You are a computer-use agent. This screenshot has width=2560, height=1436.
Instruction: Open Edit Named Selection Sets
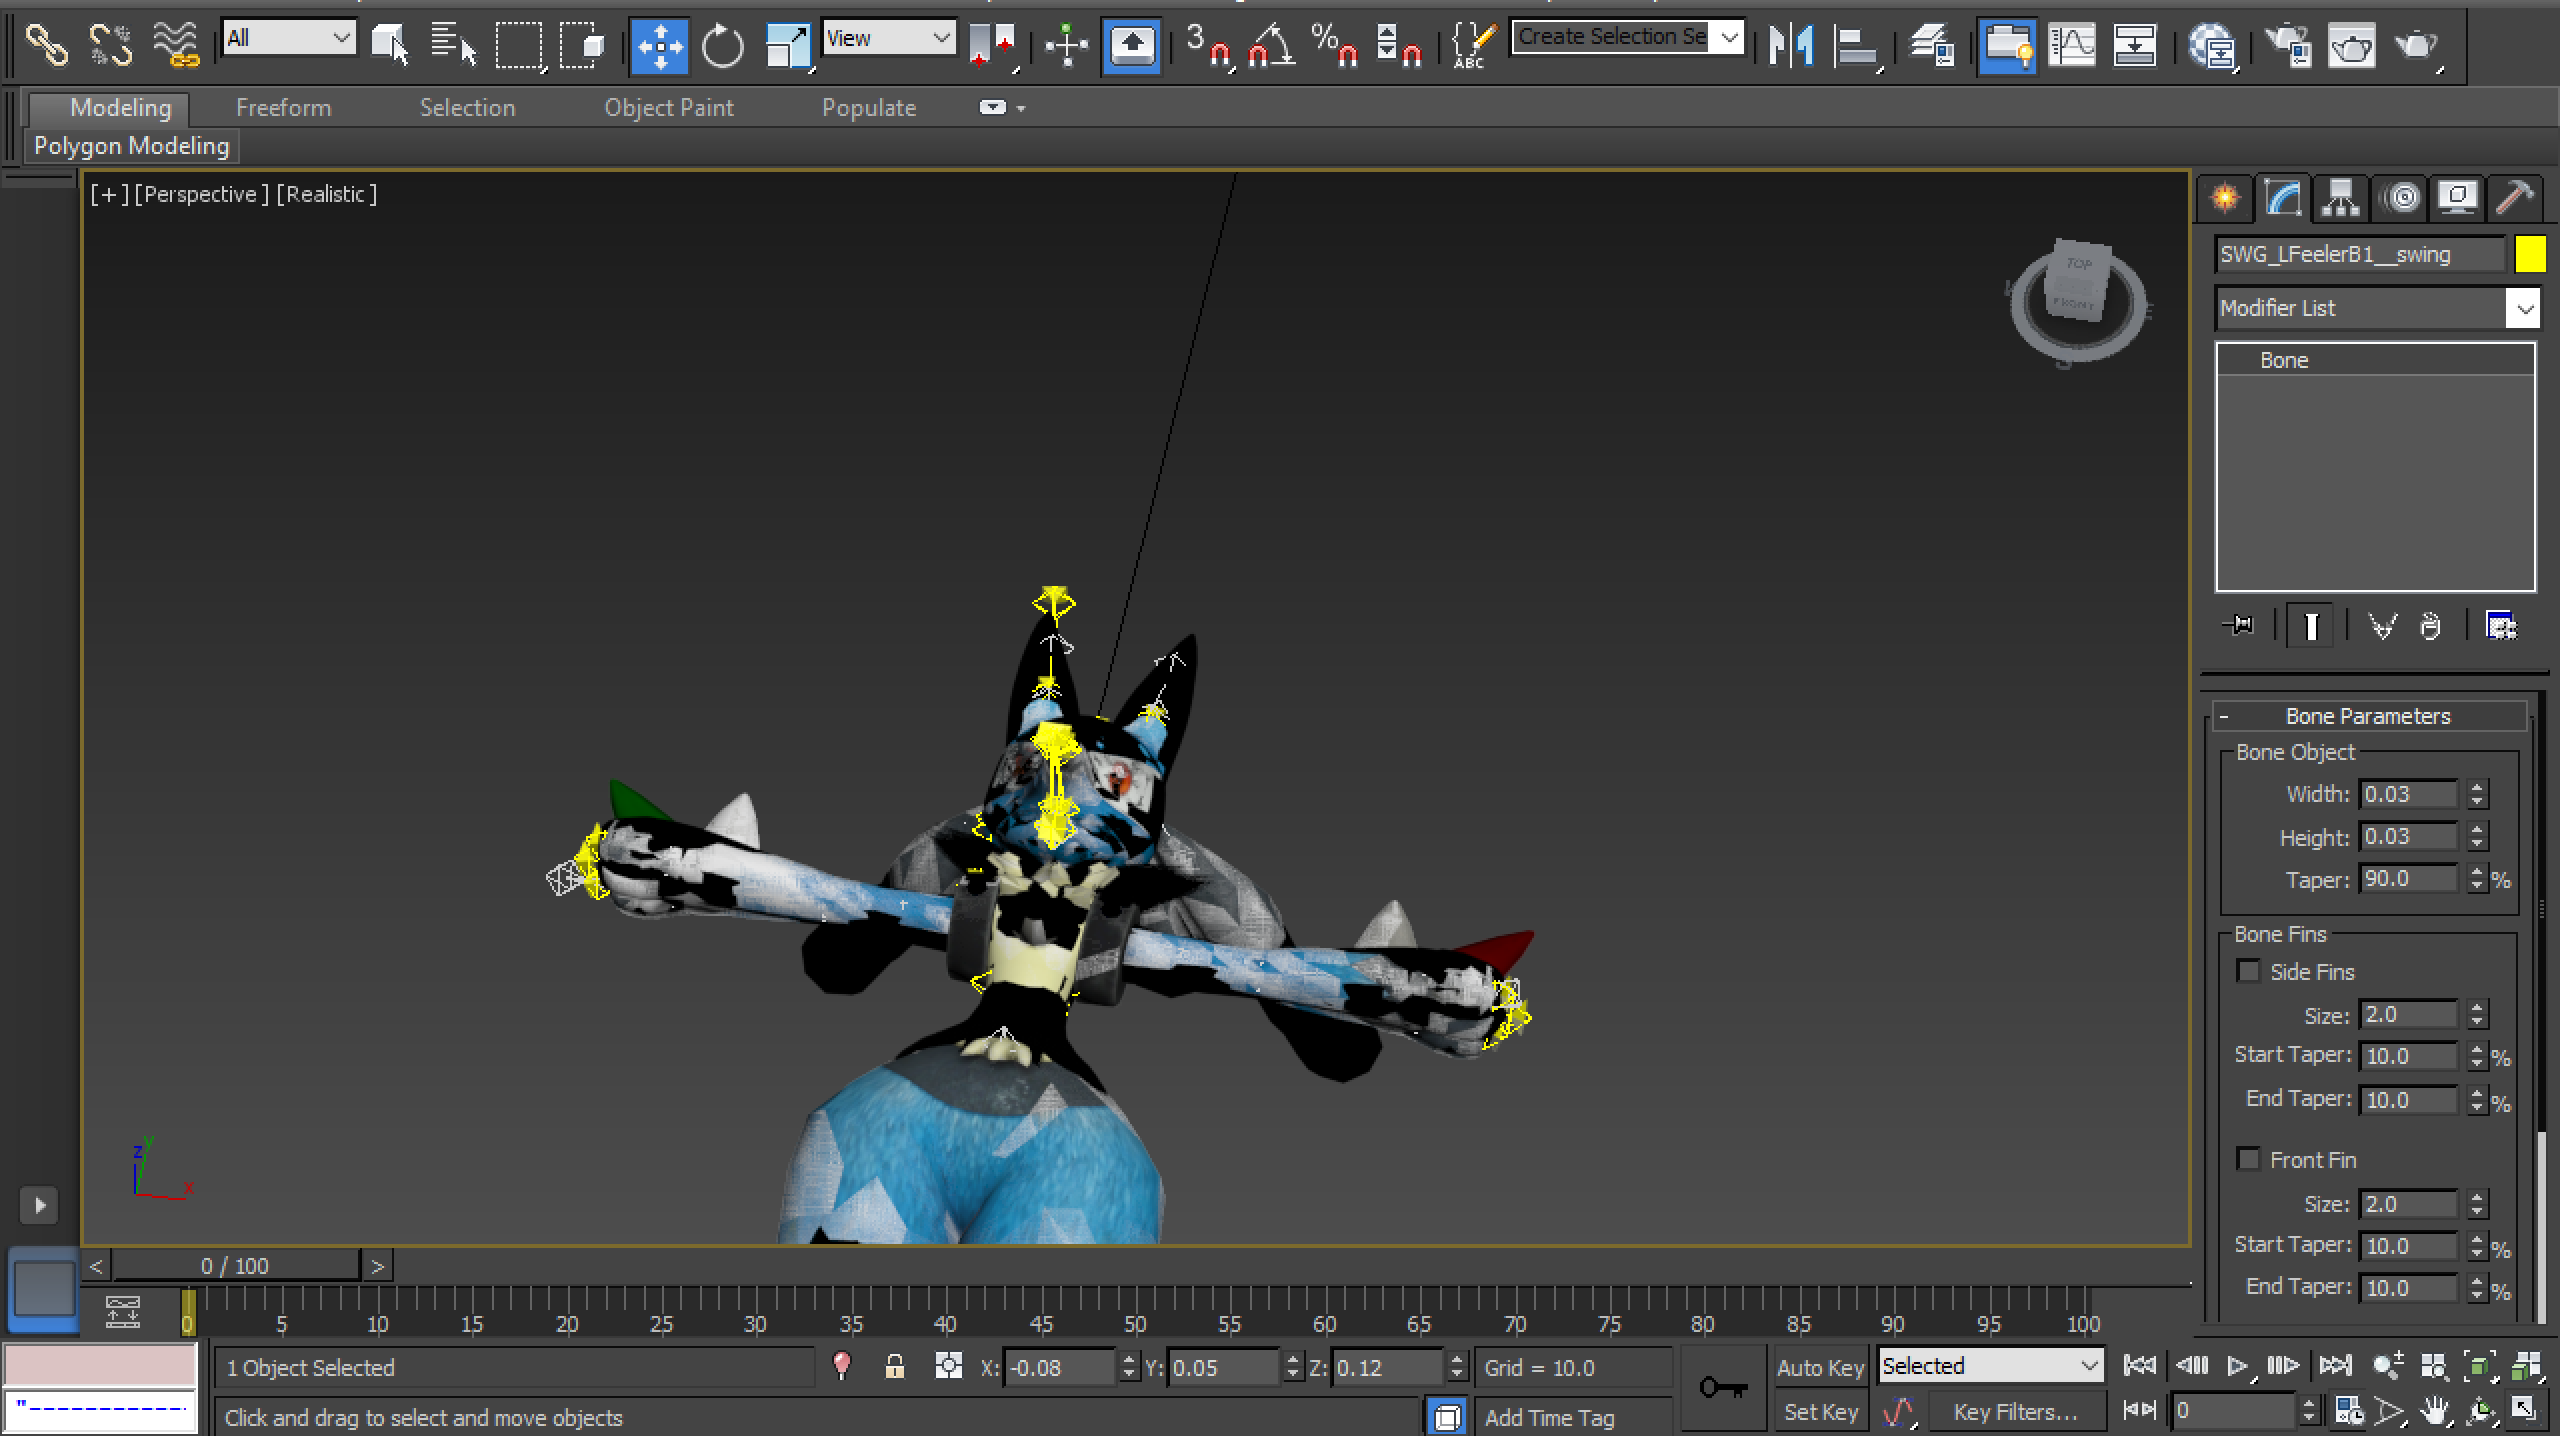(1473, 45)
